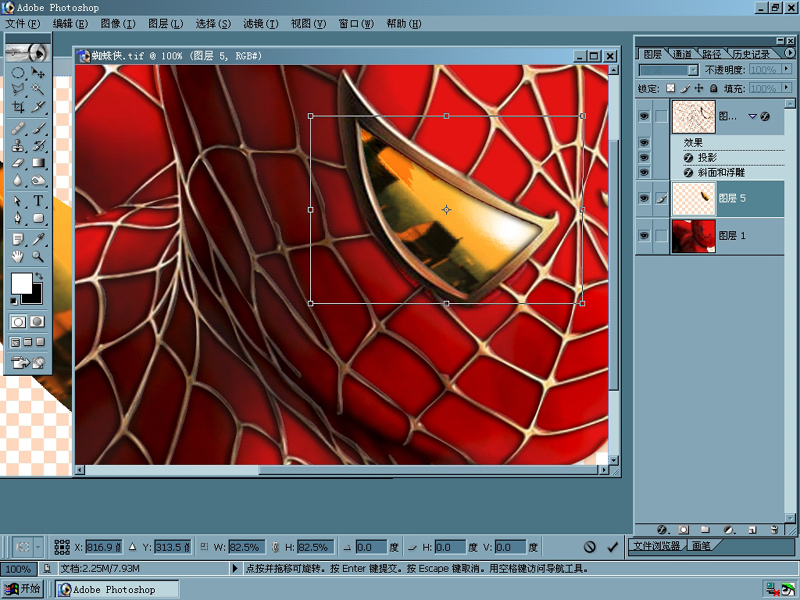This screenshot has height=600, width=800.
Task: Click the 开始 Start button
Action: tap(22, 589)
